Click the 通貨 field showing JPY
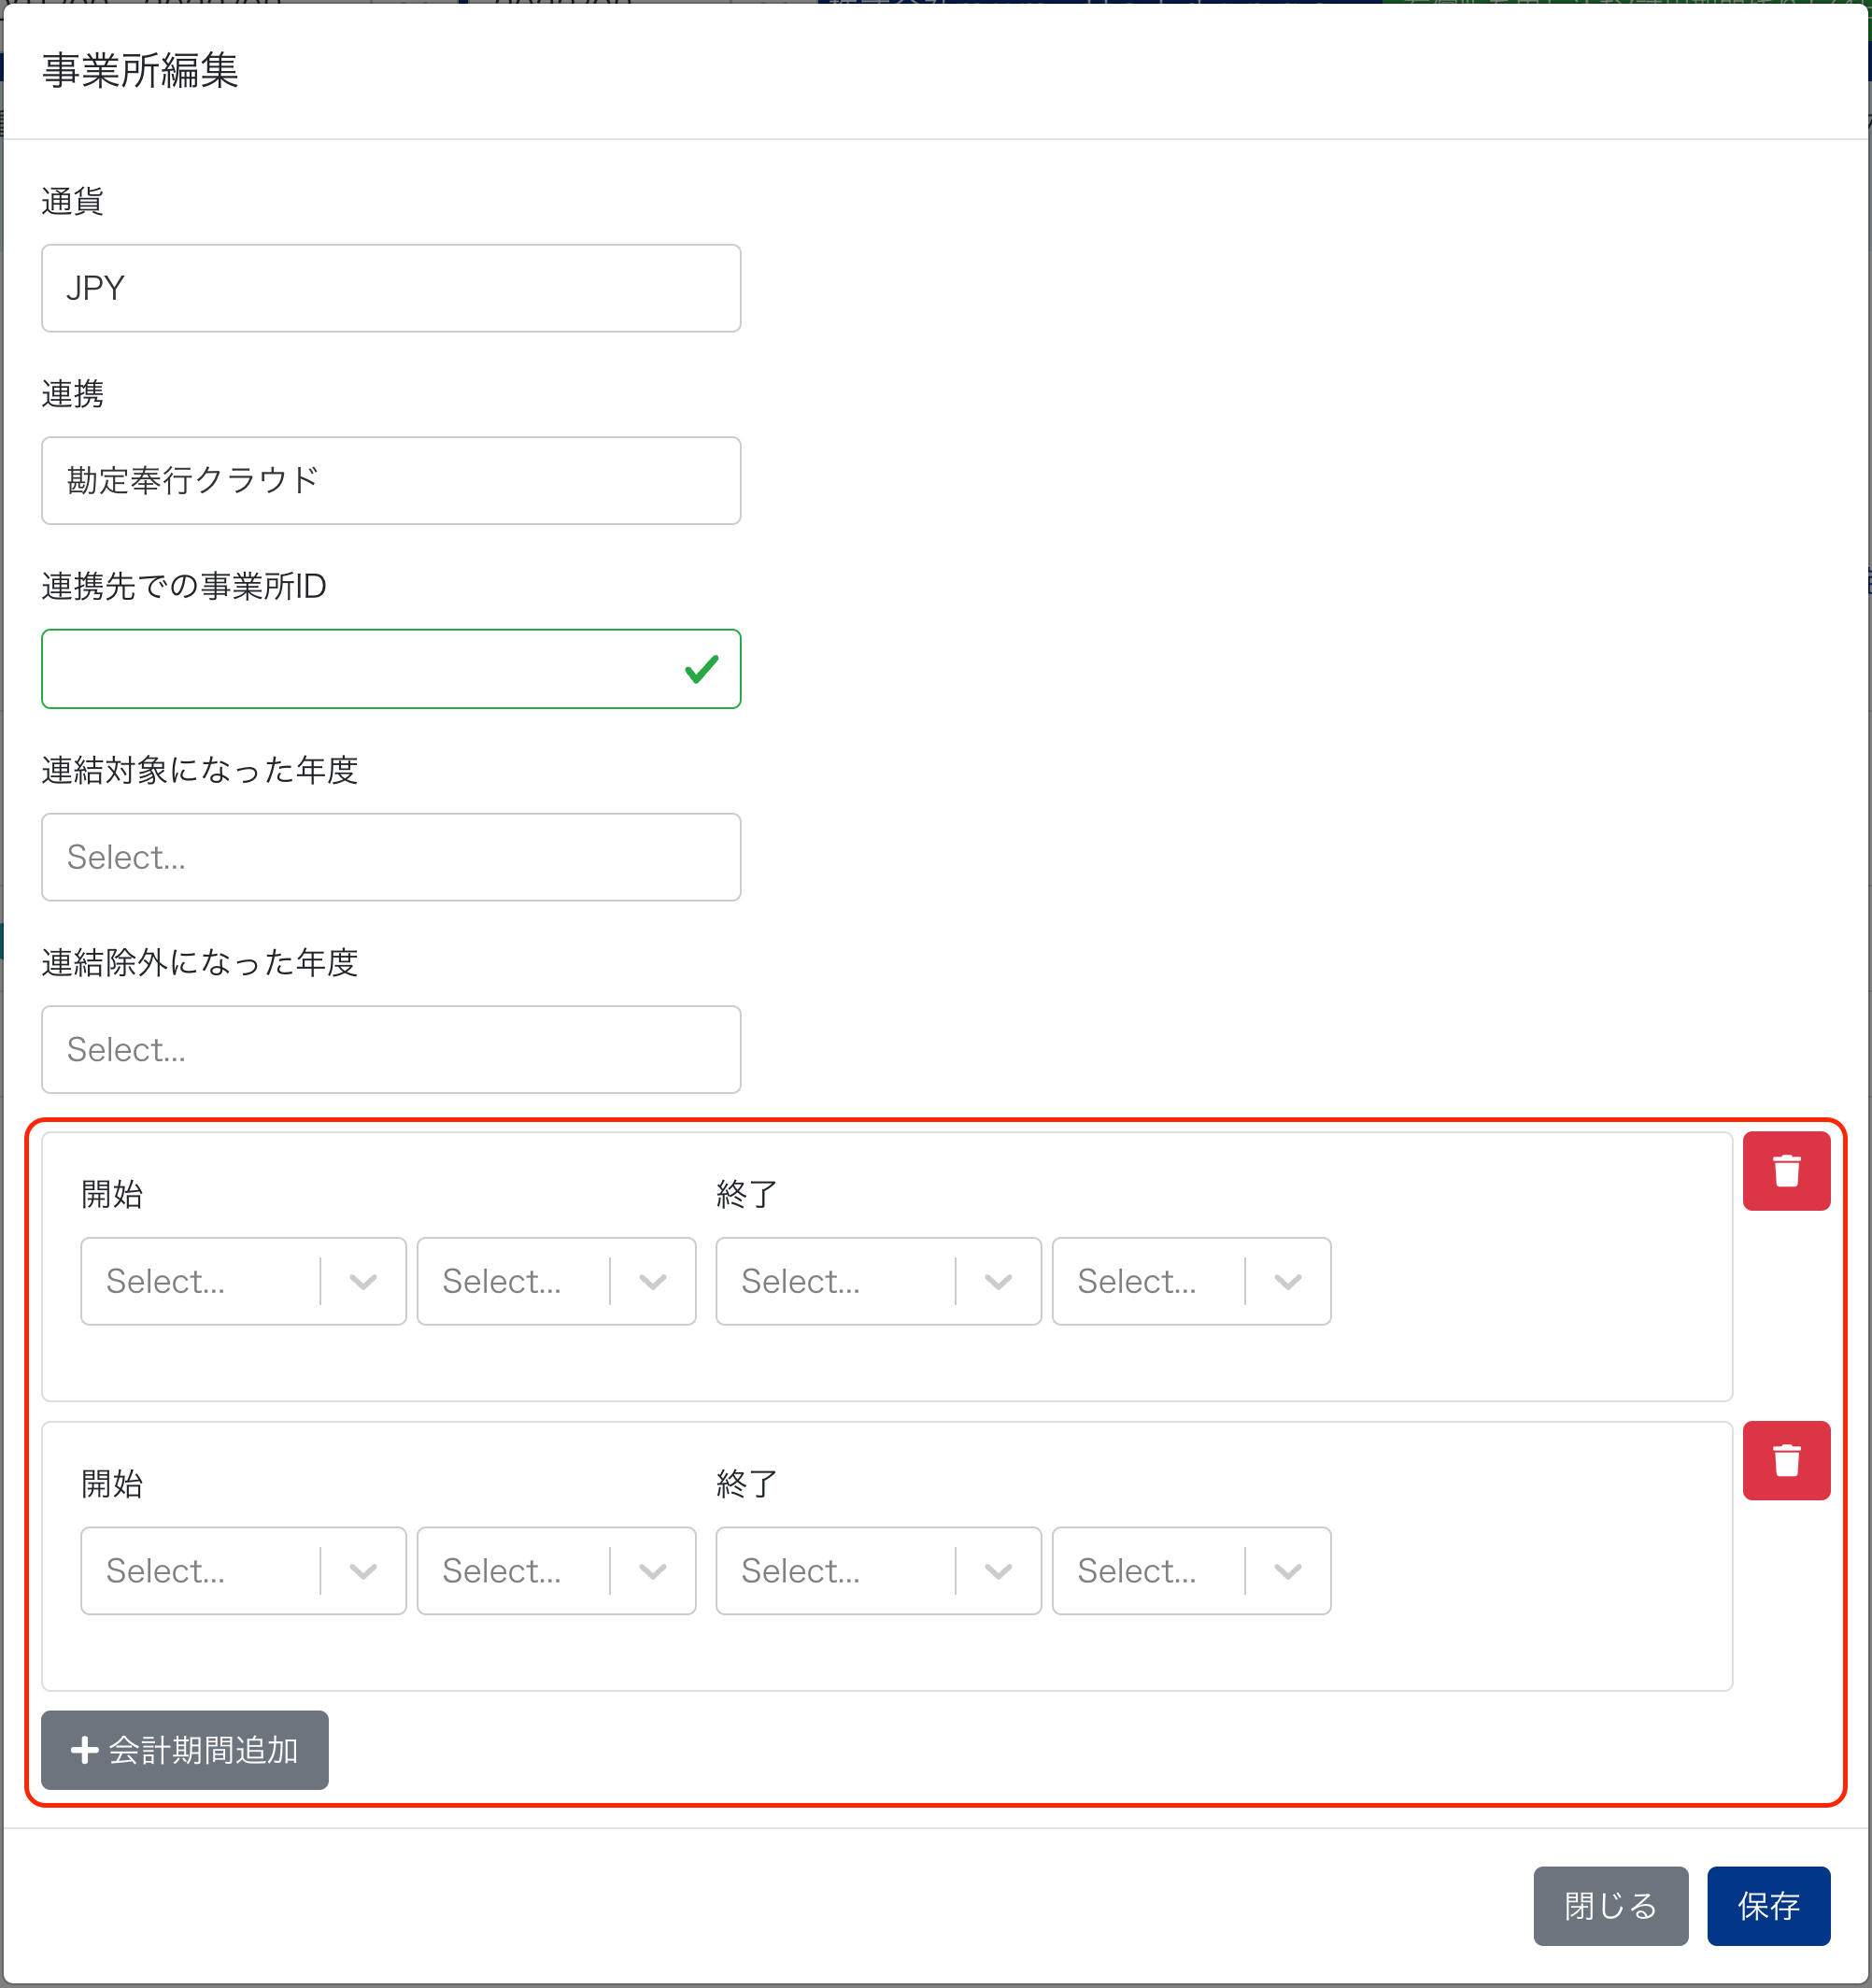 pyautogui.click(x=391, y=288)
